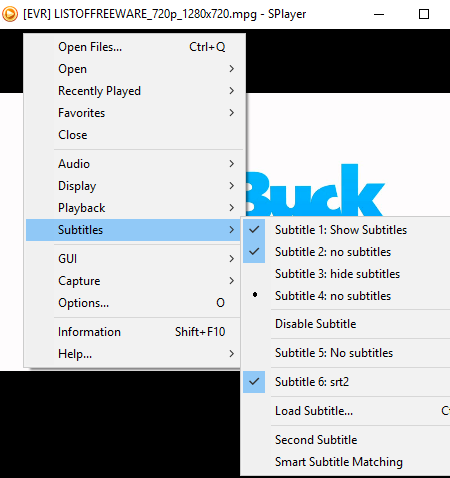Click the checkmark beside Subtitle 1
The width and height of the screenshot is (450, 478).
[254, 230]
